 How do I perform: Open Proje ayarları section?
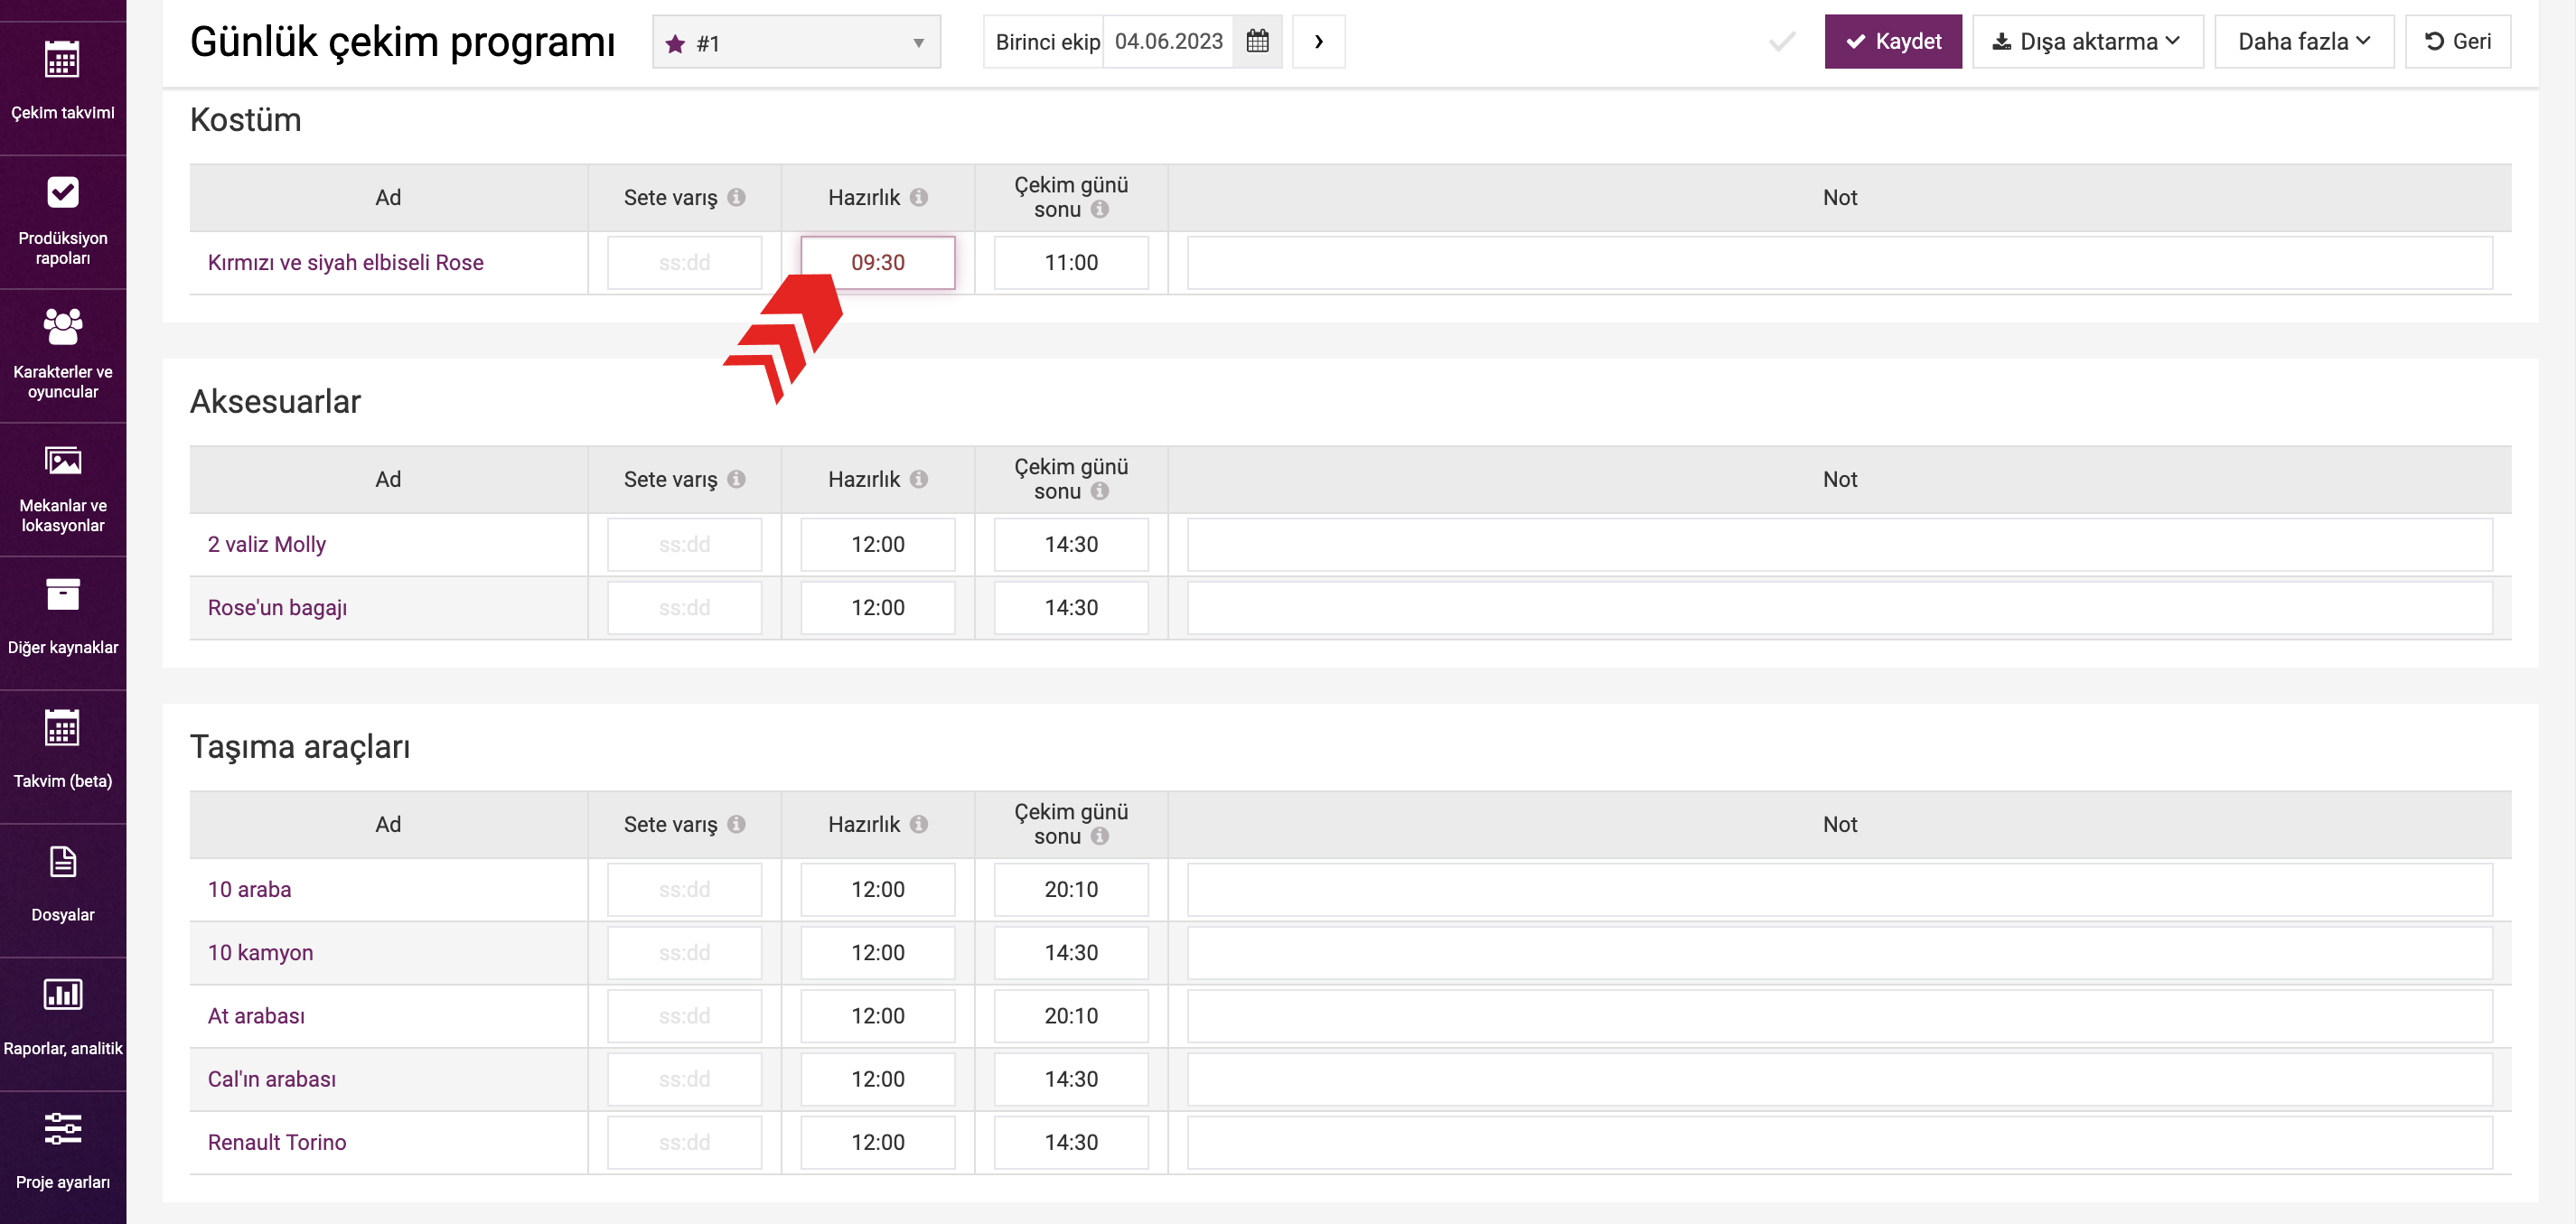[63, 1157]
